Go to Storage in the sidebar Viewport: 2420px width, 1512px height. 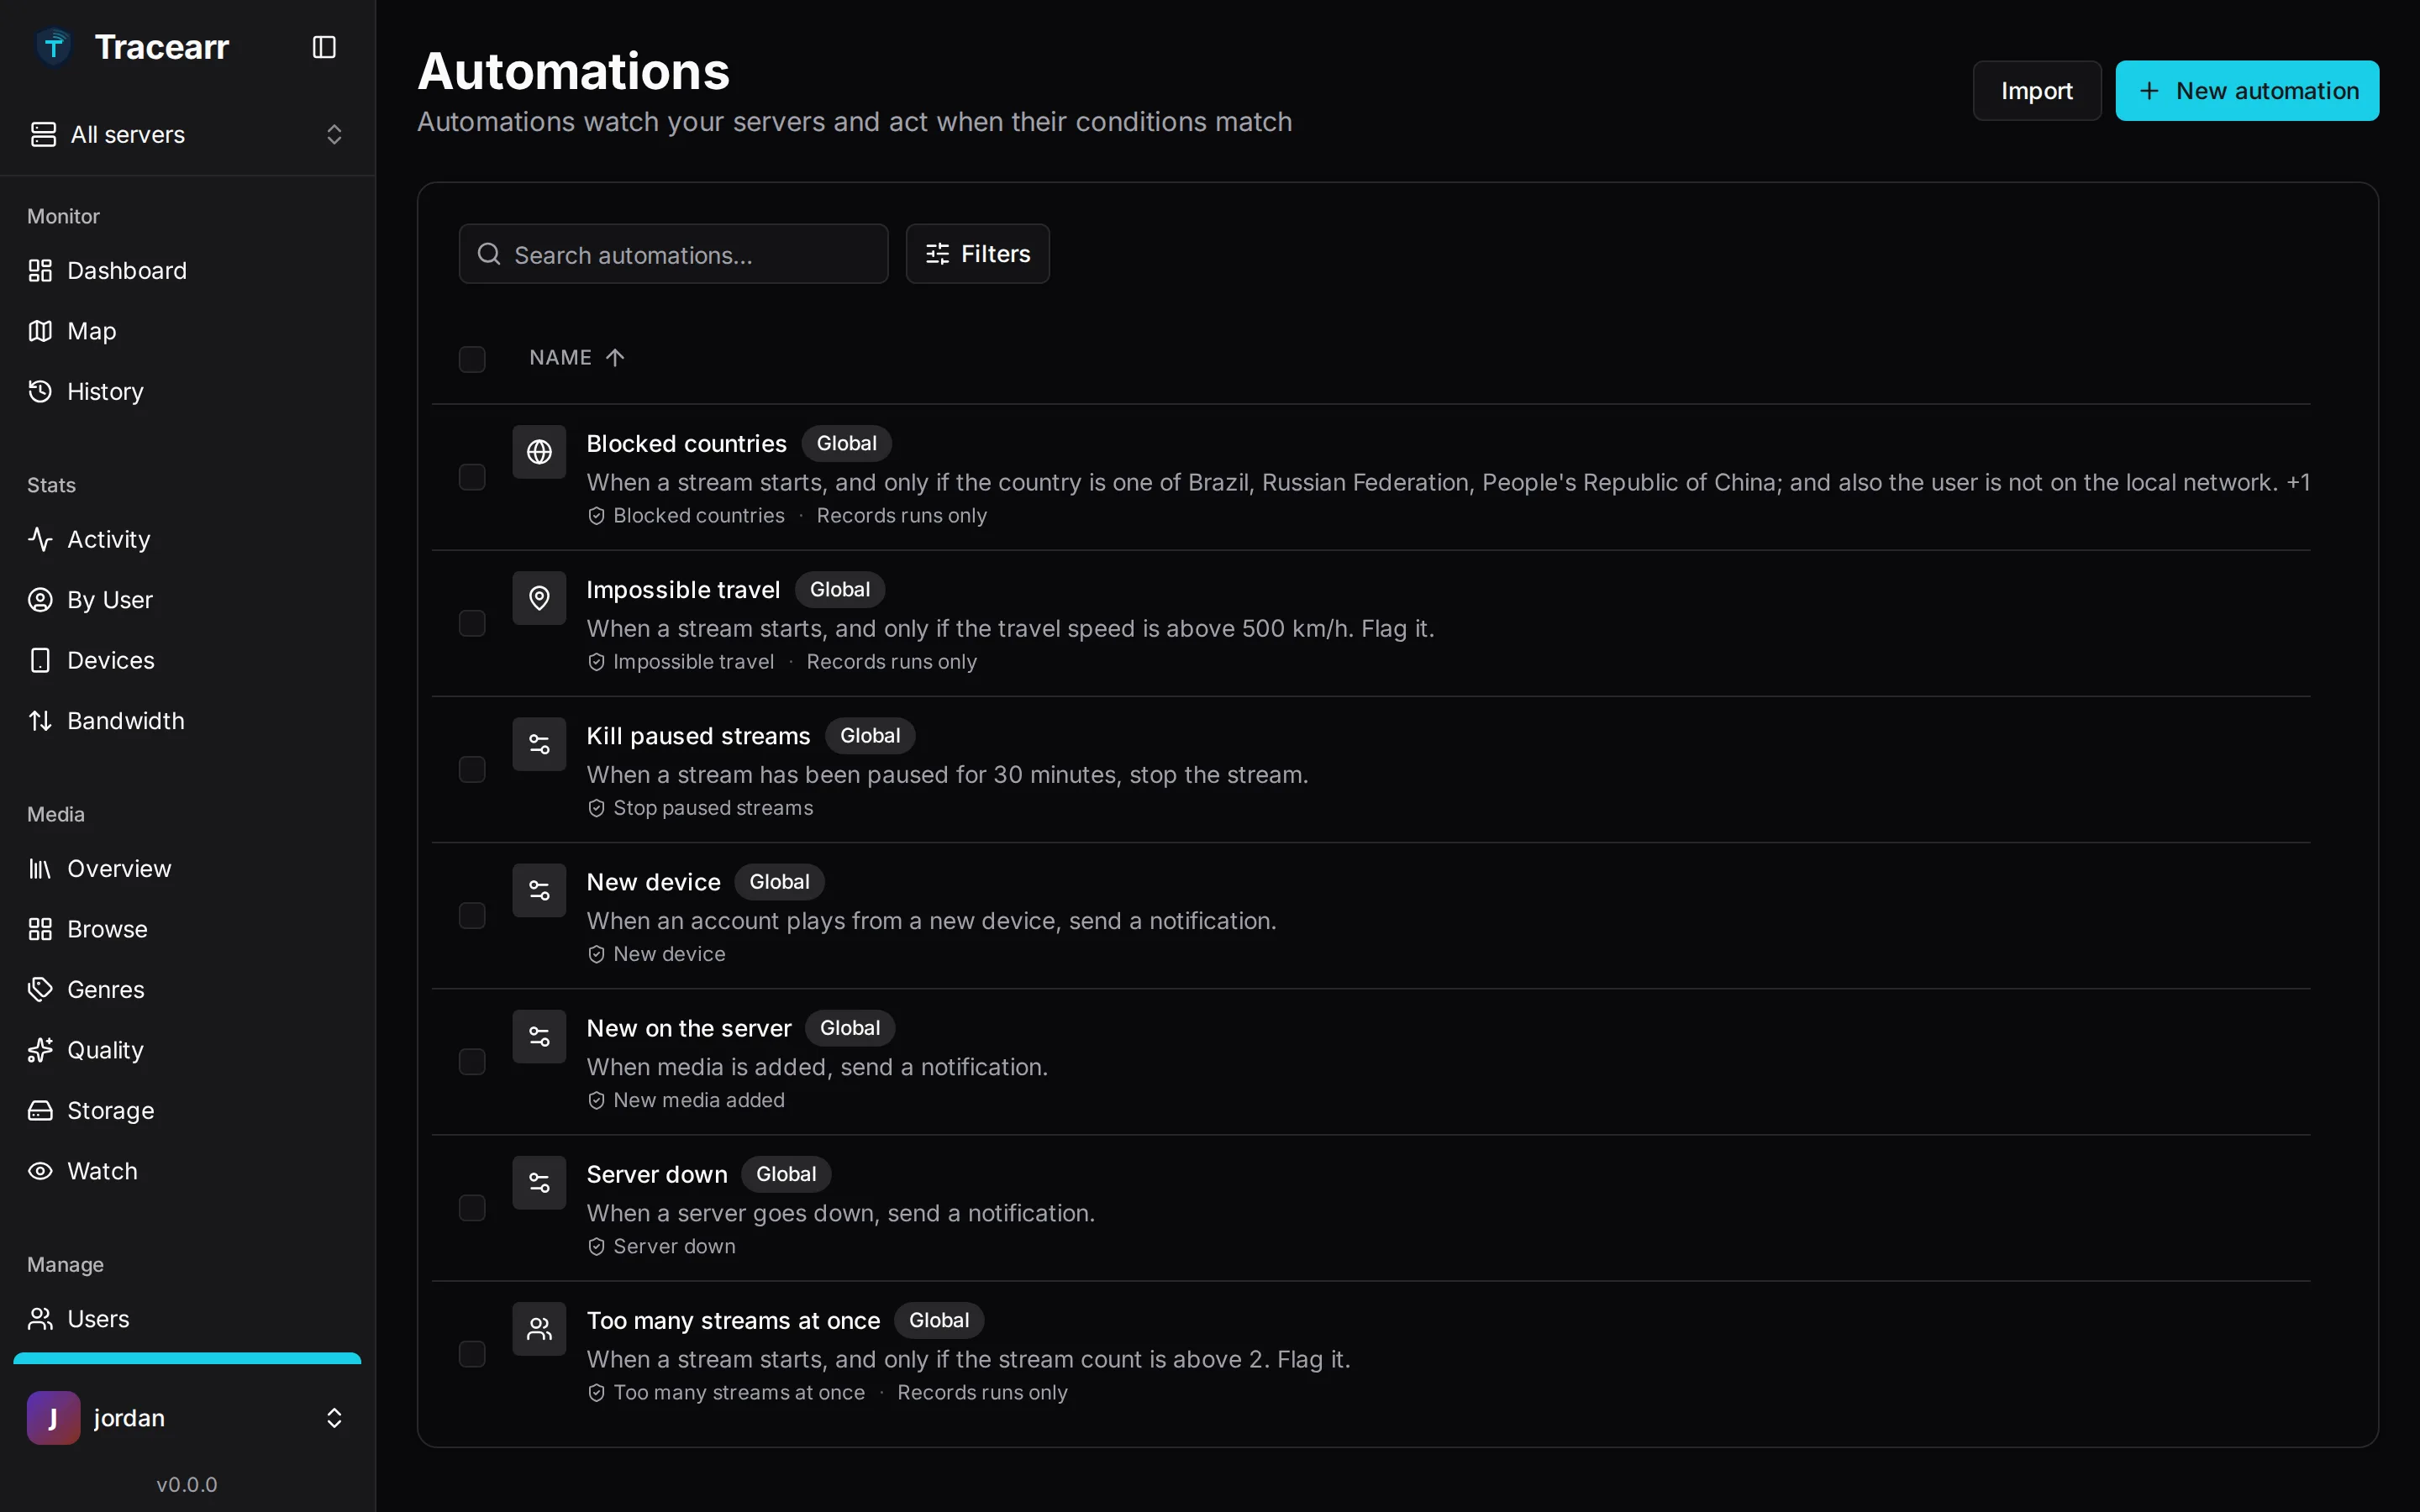click(x=187, y=1111)
